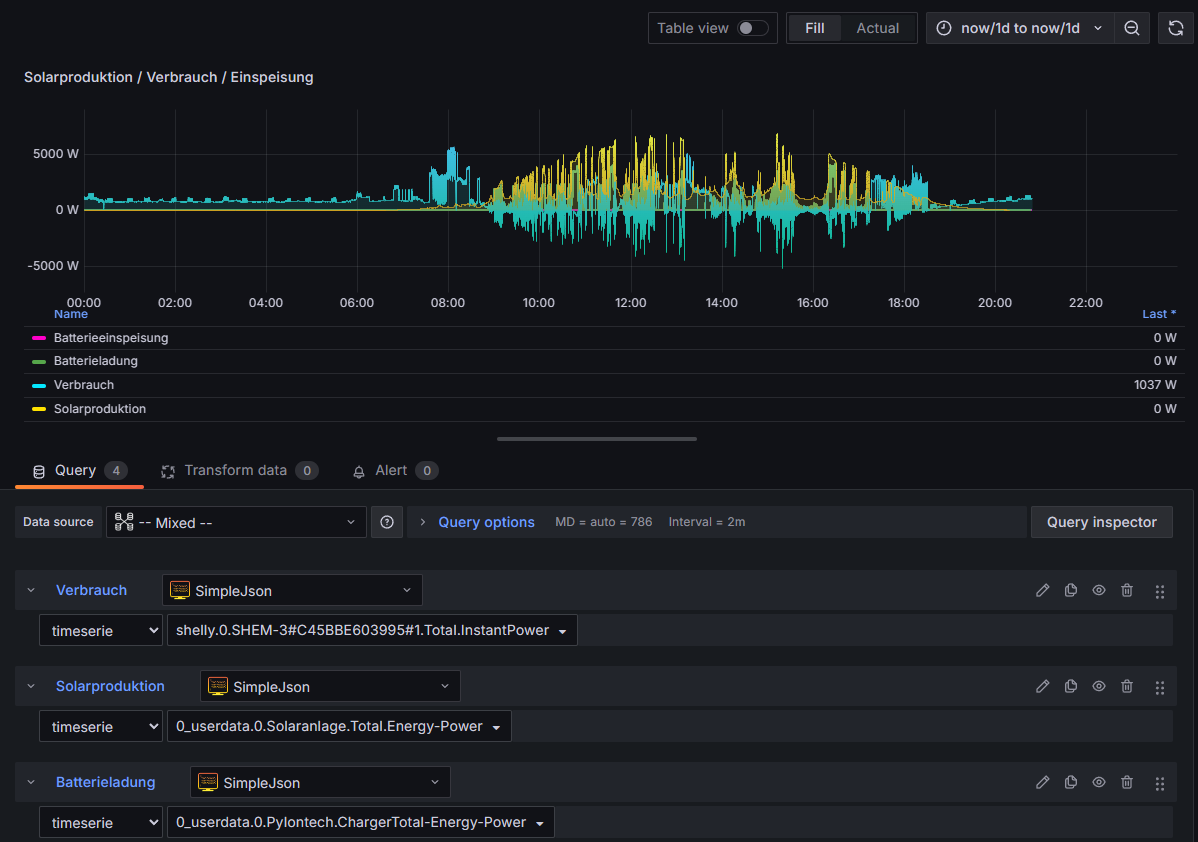
Task: Toggle the Table view switch
Action: pyautogui.click(x=752, y=28)
